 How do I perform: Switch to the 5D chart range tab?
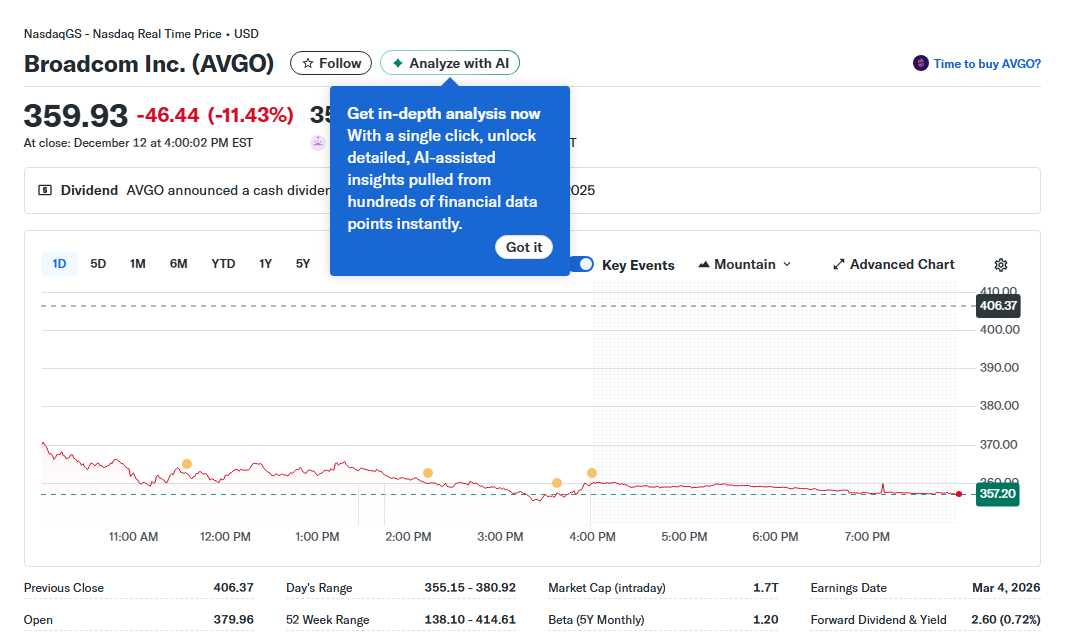coord(98,263)
